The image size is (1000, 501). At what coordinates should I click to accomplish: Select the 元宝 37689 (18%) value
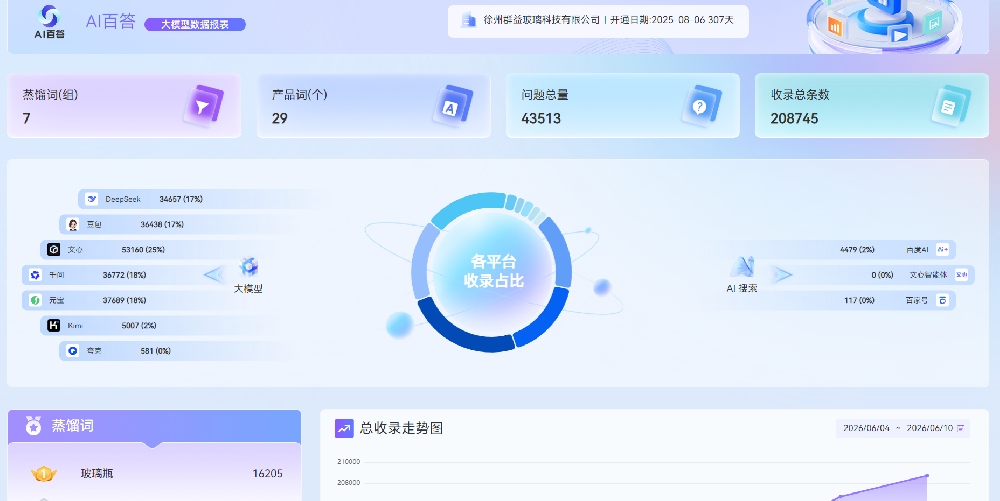click(124, 300)
